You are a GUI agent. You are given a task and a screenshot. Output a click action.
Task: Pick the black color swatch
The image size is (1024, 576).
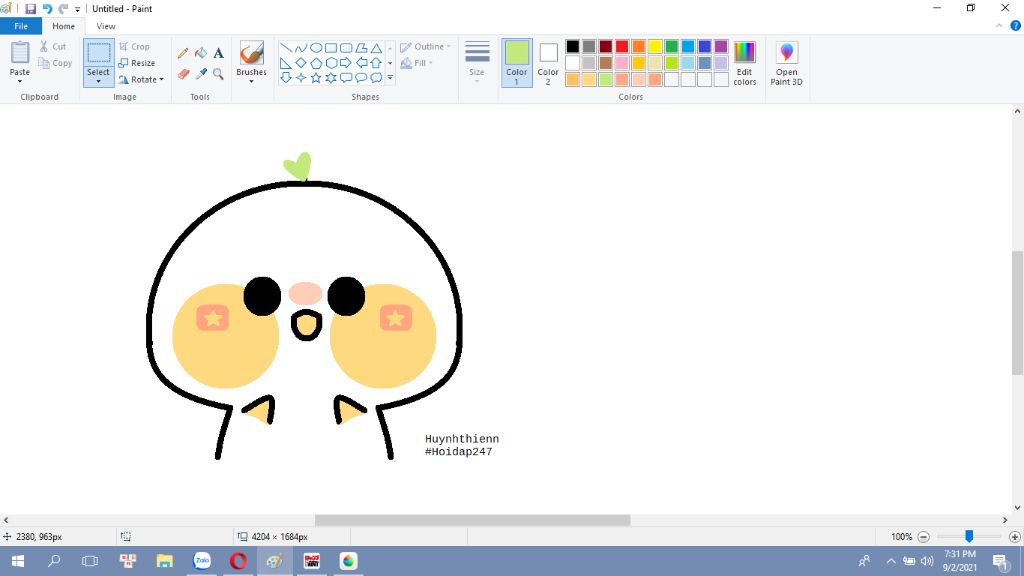(x=573, y=46)
